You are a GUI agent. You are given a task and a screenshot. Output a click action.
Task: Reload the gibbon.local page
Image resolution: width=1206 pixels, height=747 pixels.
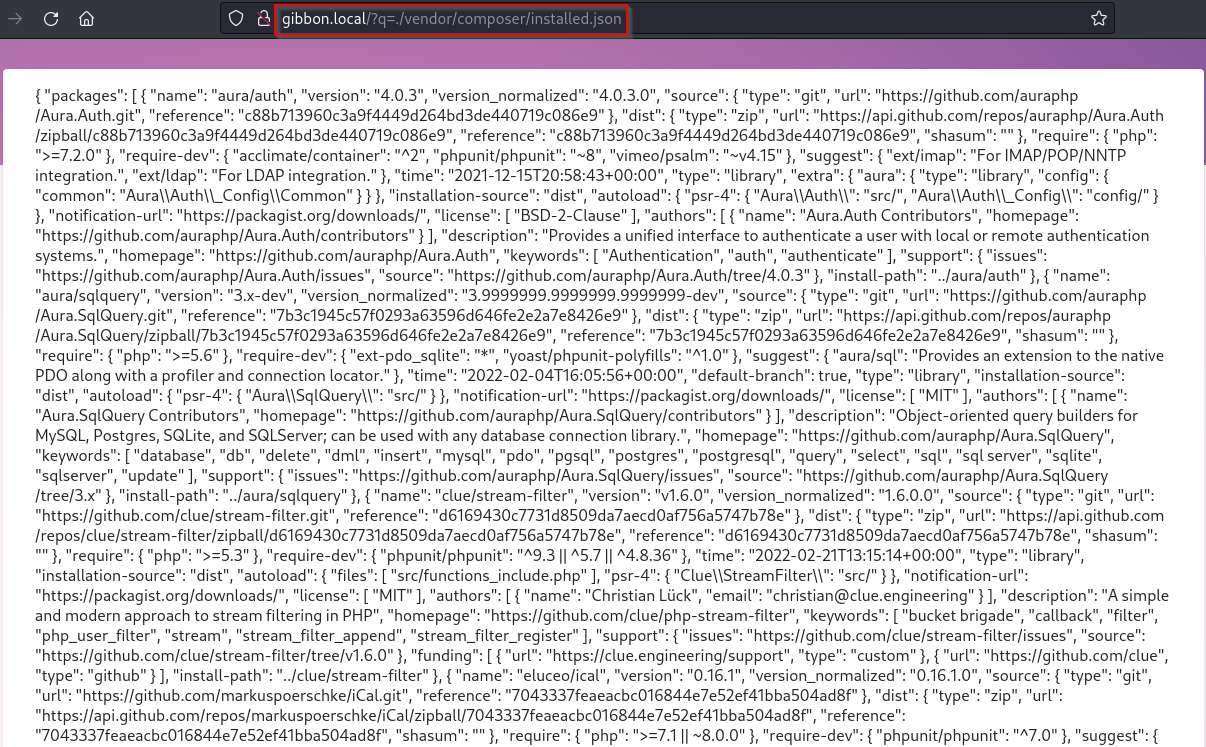coord(51,18)
